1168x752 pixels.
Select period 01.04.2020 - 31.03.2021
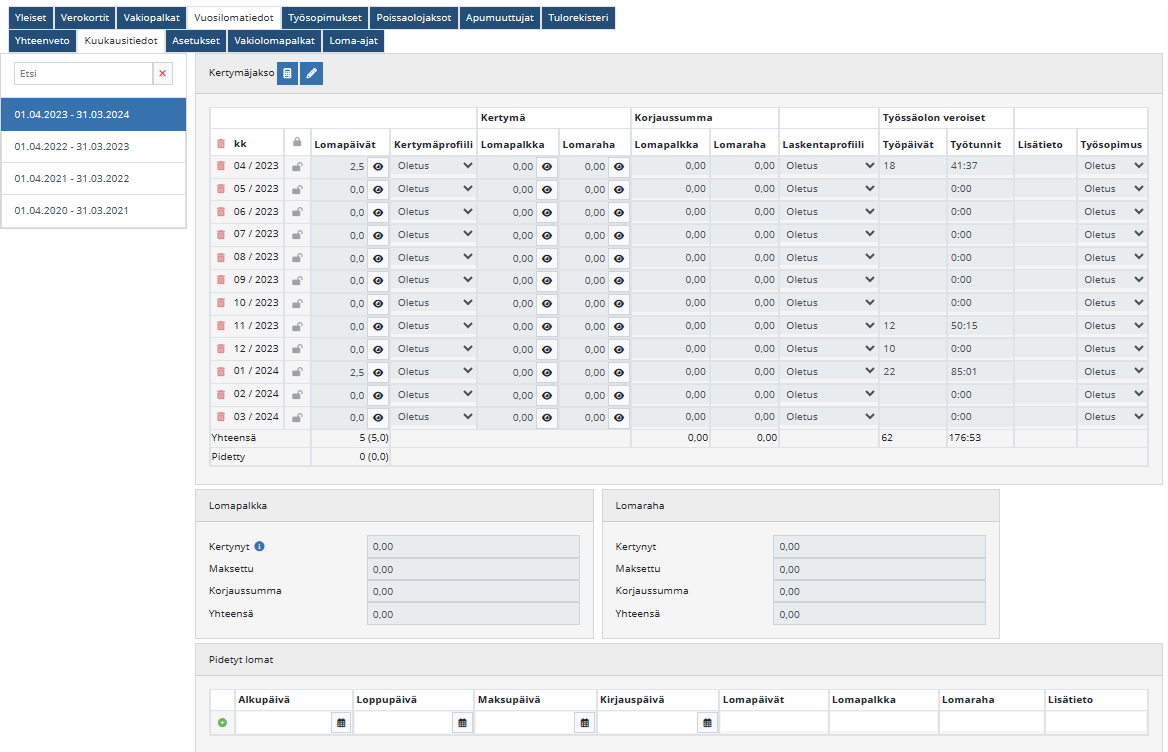[94, 211]
